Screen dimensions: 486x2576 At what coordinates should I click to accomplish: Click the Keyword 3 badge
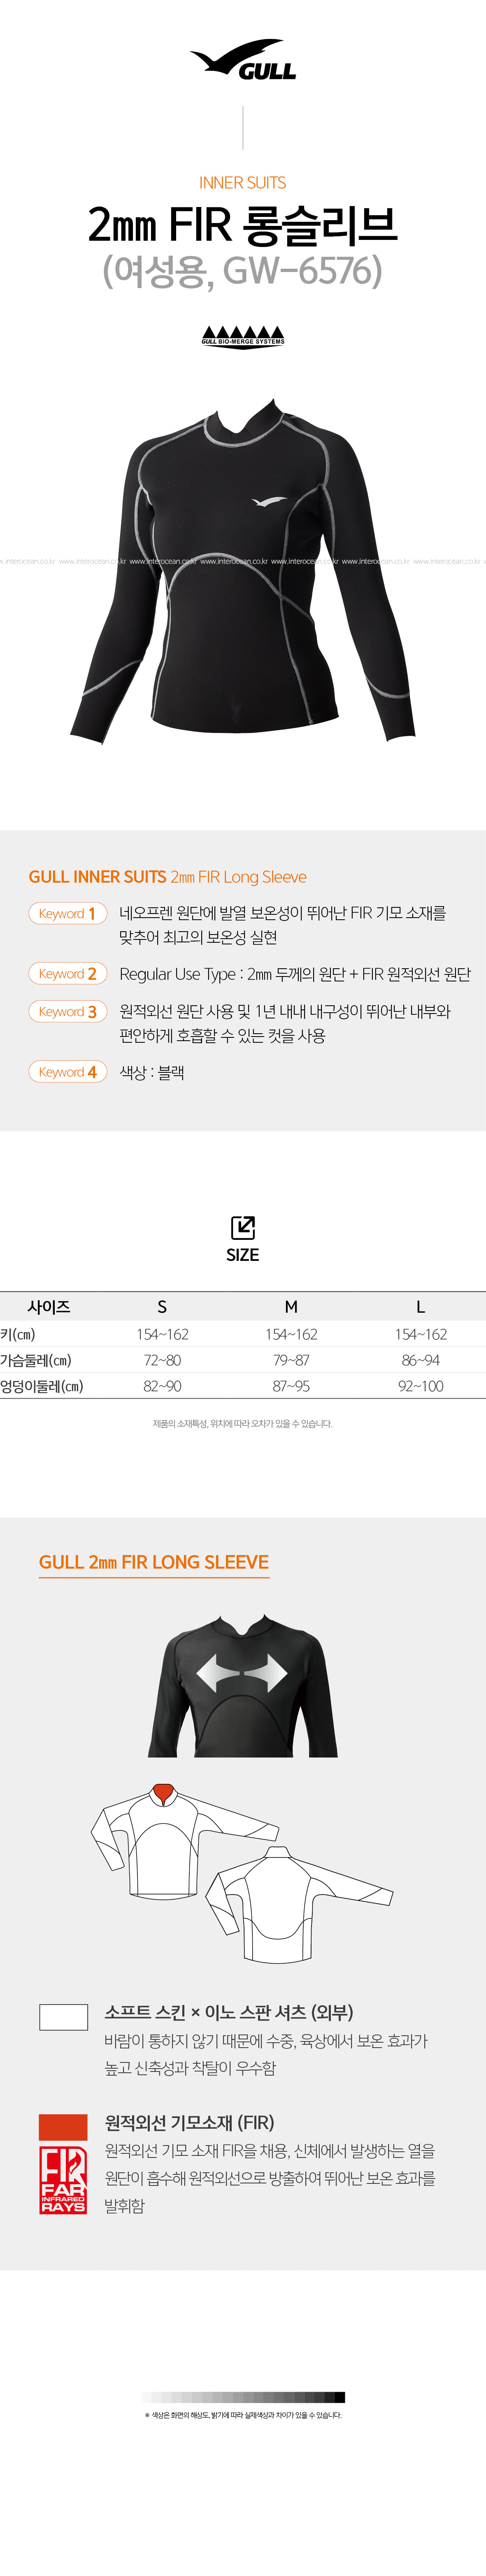(67, 1011)
